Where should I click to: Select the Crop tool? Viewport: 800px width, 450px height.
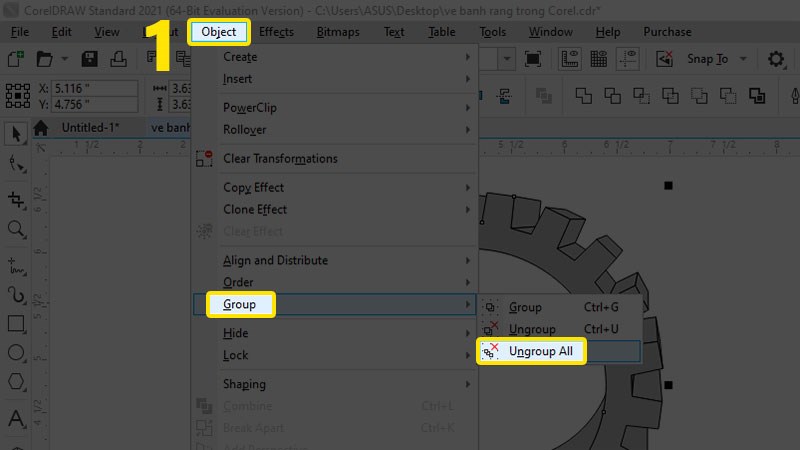click(16, 199)
